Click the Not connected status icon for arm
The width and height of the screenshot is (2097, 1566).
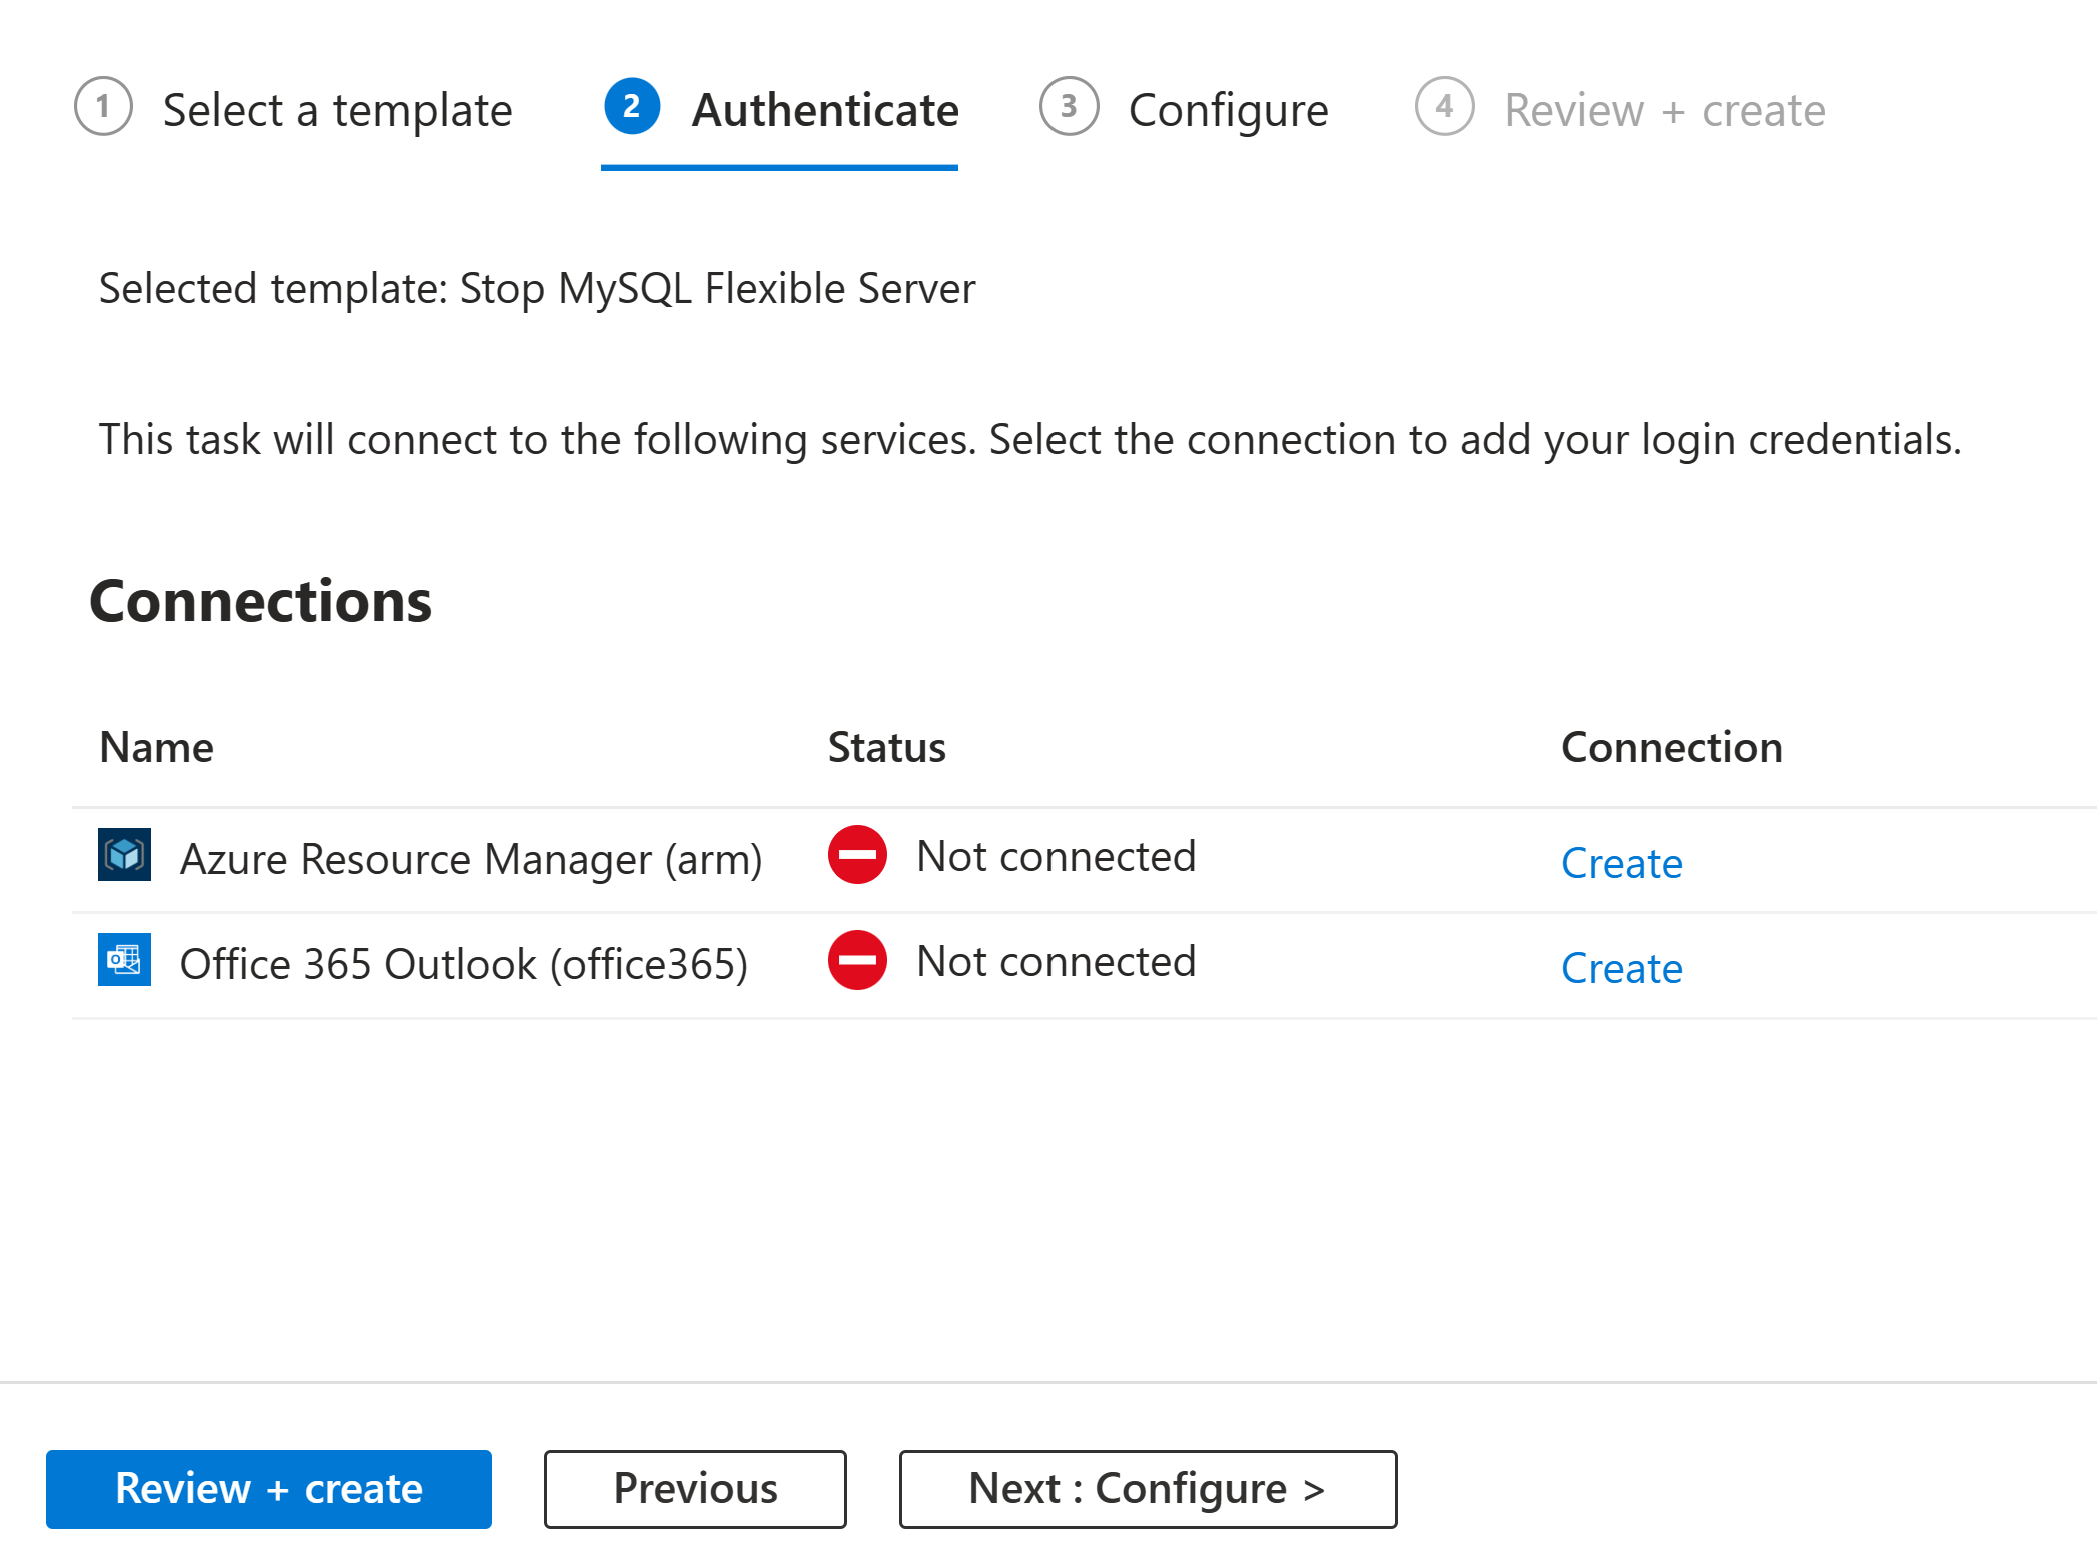tap(857, 856)
